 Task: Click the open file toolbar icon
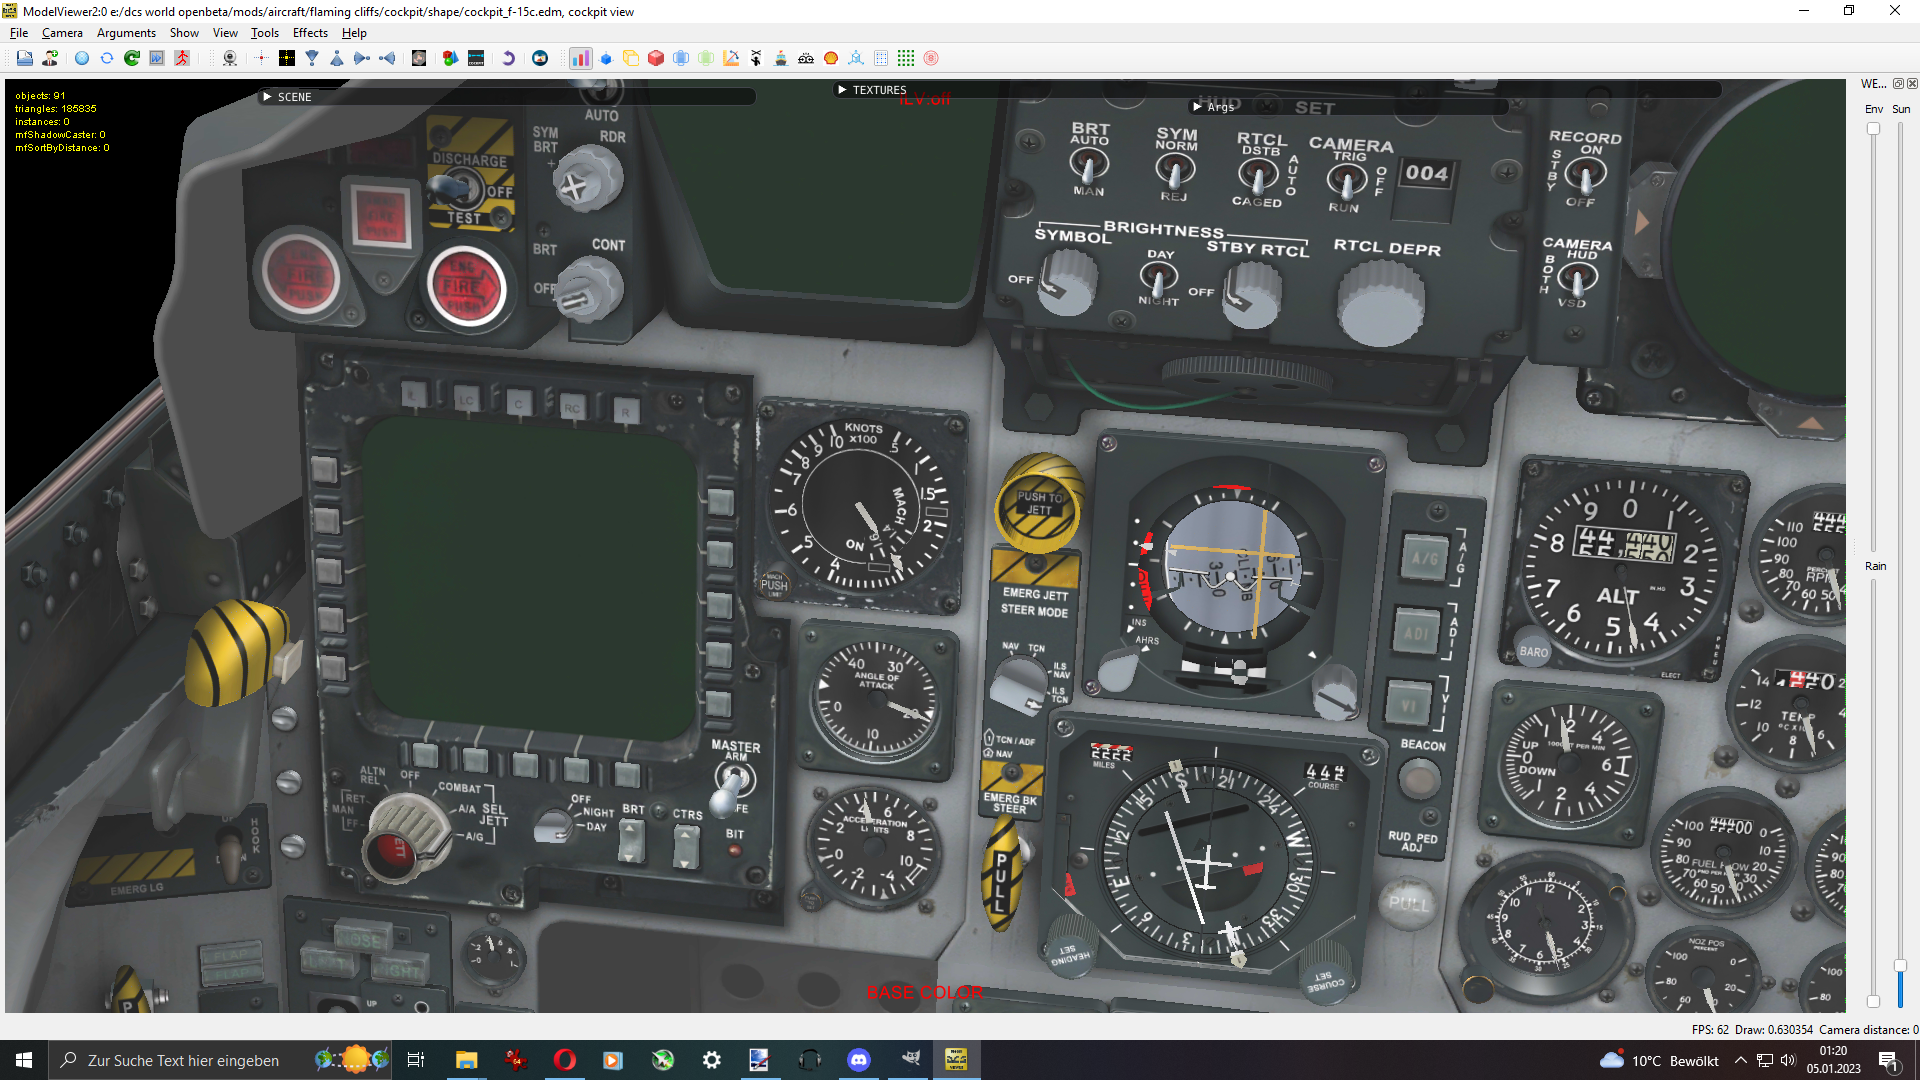click(25, 58)
